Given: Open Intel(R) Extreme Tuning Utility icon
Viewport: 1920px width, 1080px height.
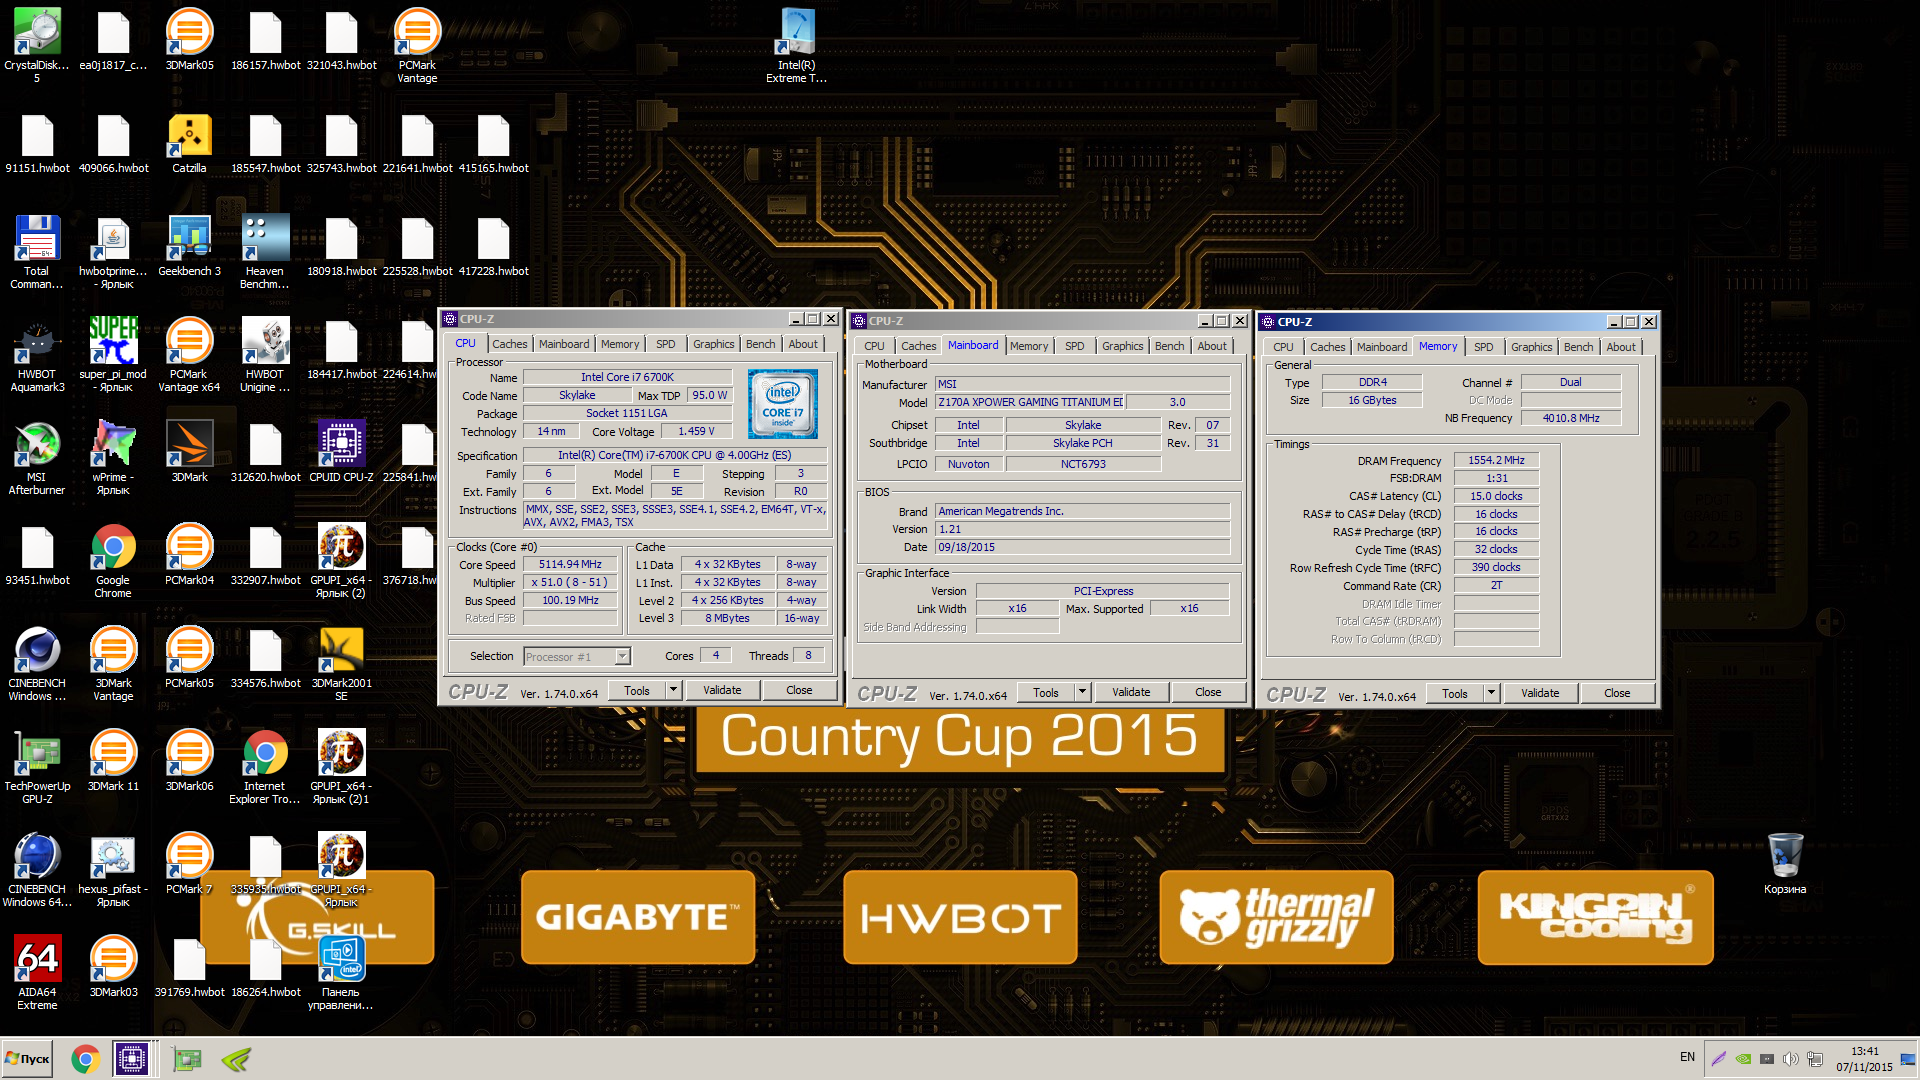Looking at the screenshot, I should [x=796, y=45].
